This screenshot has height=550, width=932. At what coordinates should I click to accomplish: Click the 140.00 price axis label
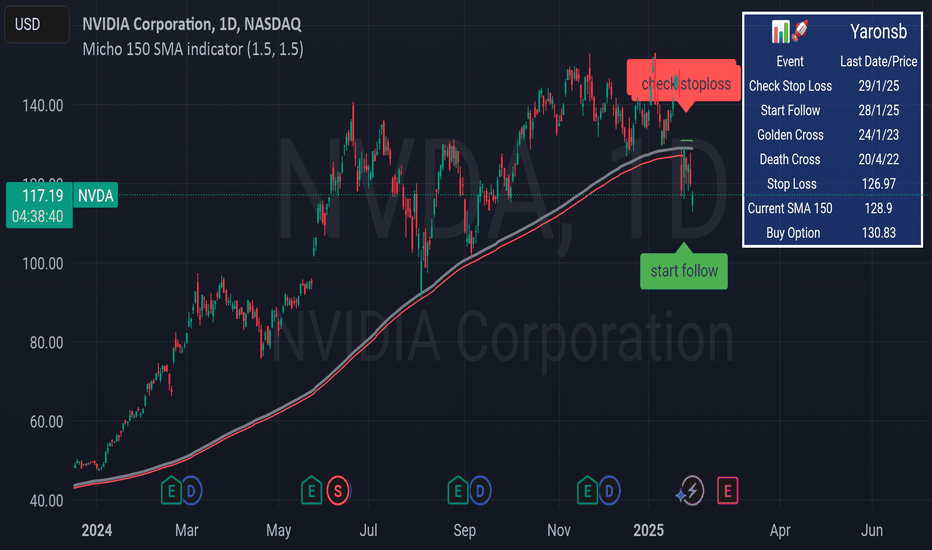[x=43, y=106]
